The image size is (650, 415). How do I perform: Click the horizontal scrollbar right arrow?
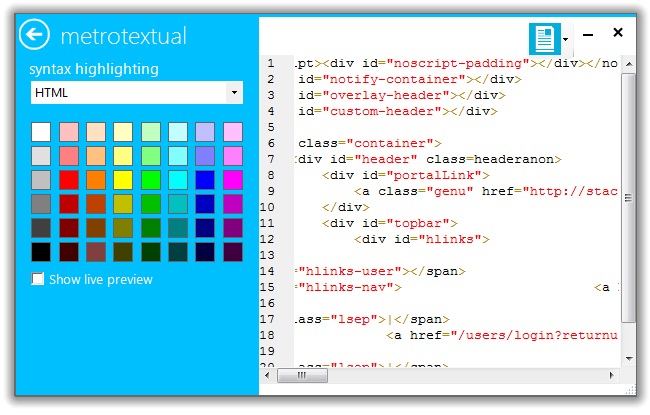click(612, 377)
